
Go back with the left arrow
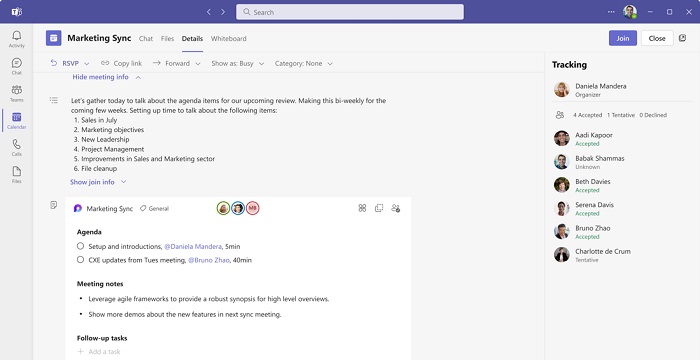tap(208, 12)
